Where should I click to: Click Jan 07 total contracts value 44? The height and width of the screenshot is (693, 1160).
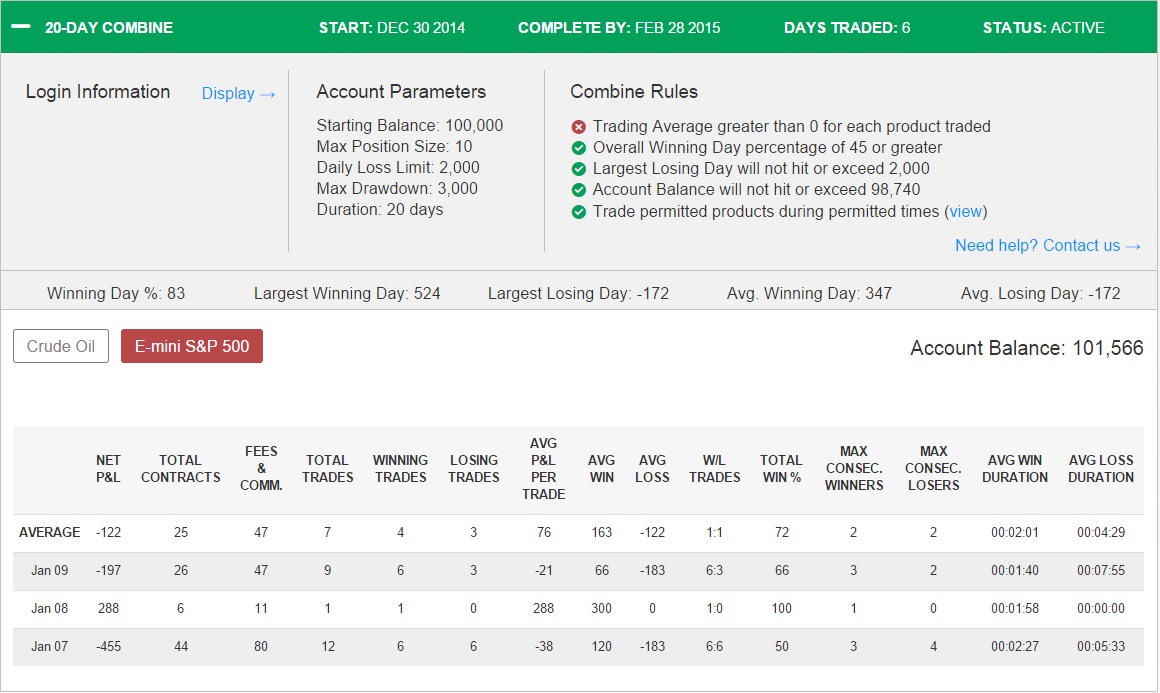[x=181, y=646]
